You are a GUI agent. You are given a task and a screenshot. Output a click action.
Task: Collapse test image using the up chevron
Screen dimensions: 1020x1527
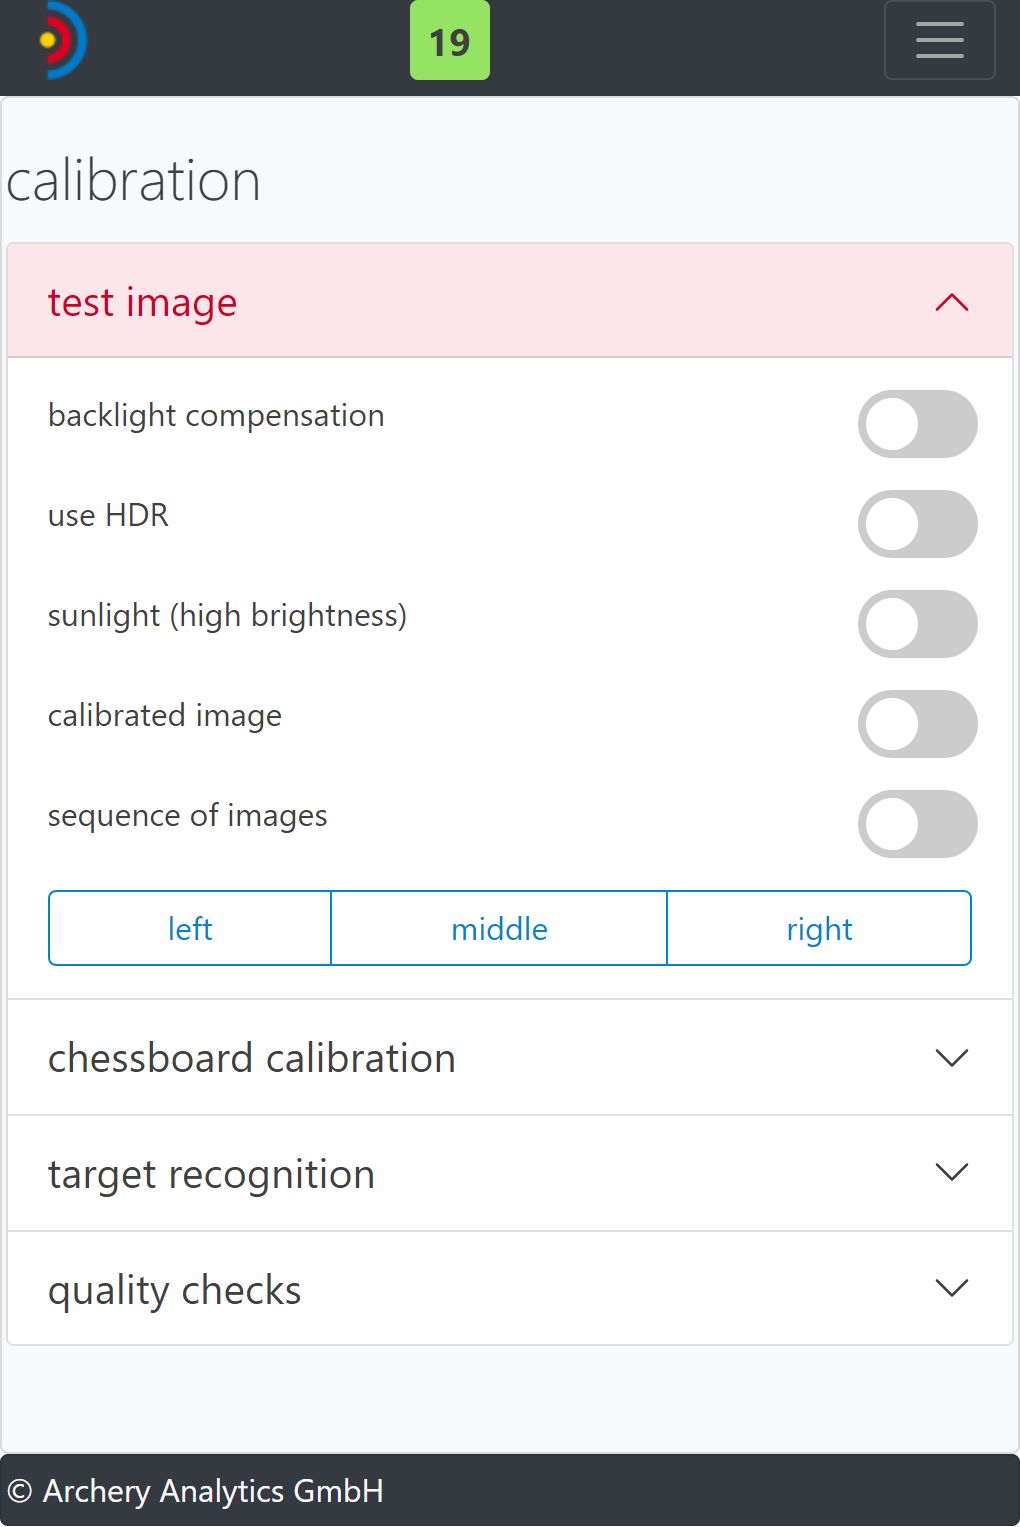[951, 302]
